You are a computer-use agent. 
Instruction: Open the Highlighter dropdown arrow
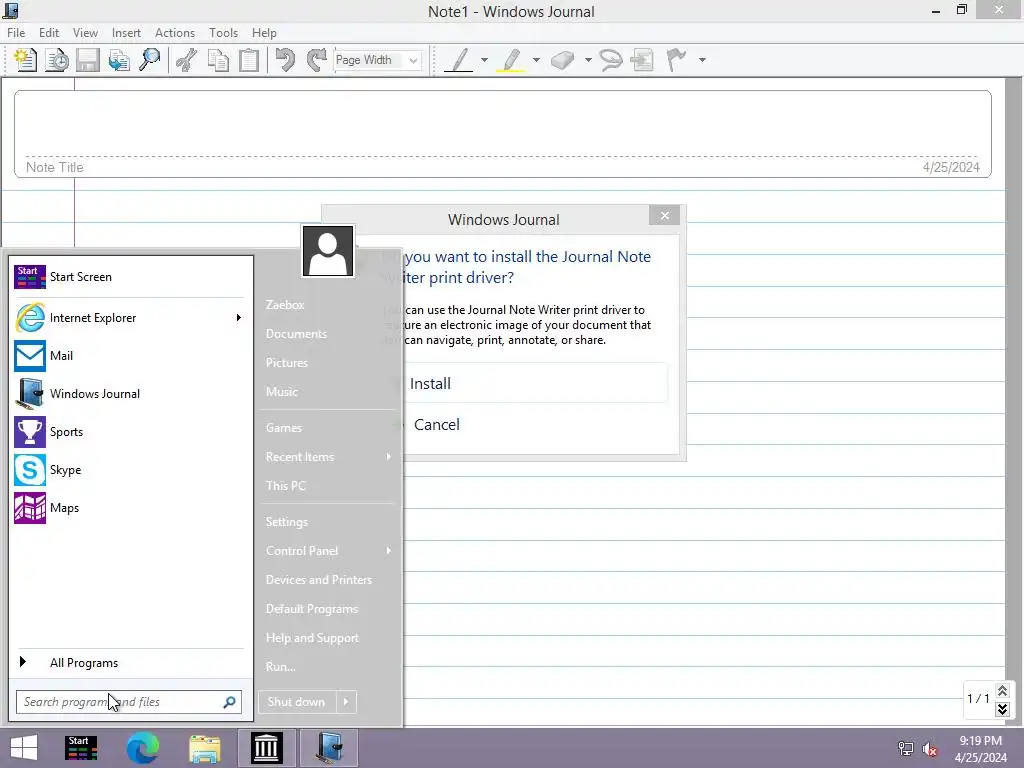(x=536, y=60)
